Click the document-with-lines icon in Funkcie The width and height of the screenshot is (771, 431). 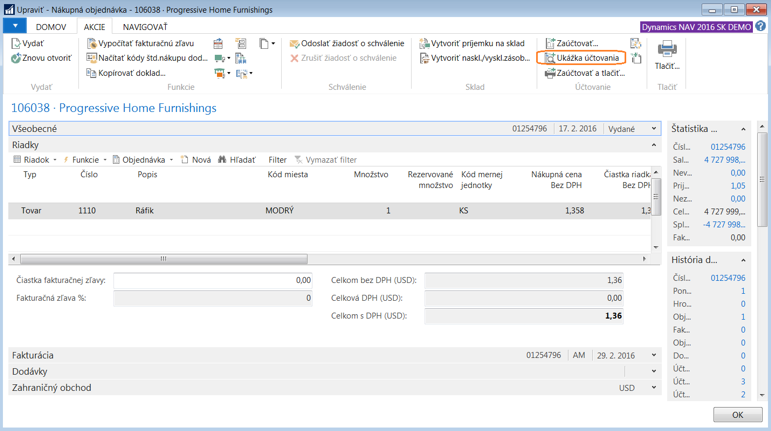(x=240, y=44)
